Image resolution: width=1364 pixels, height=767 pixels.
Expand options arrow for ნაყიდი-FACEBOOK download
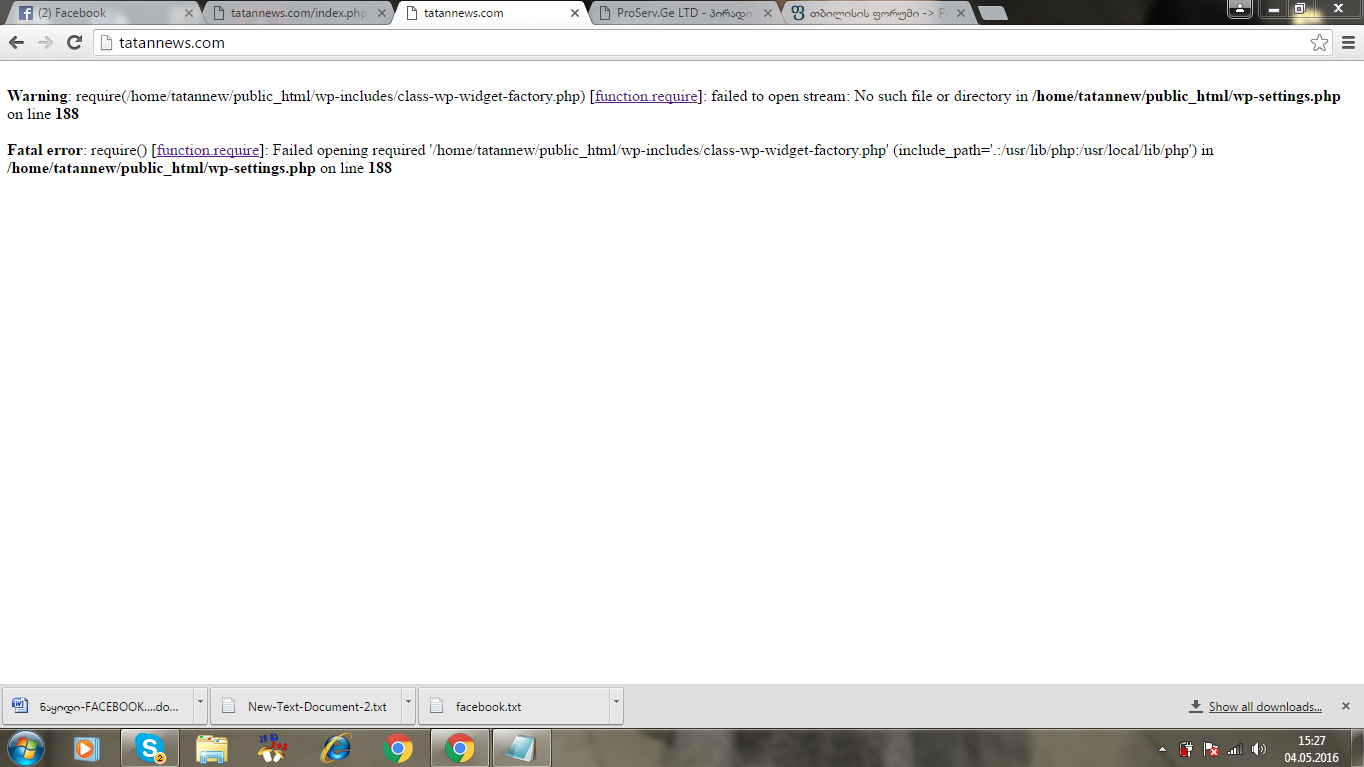pos(200,706)
